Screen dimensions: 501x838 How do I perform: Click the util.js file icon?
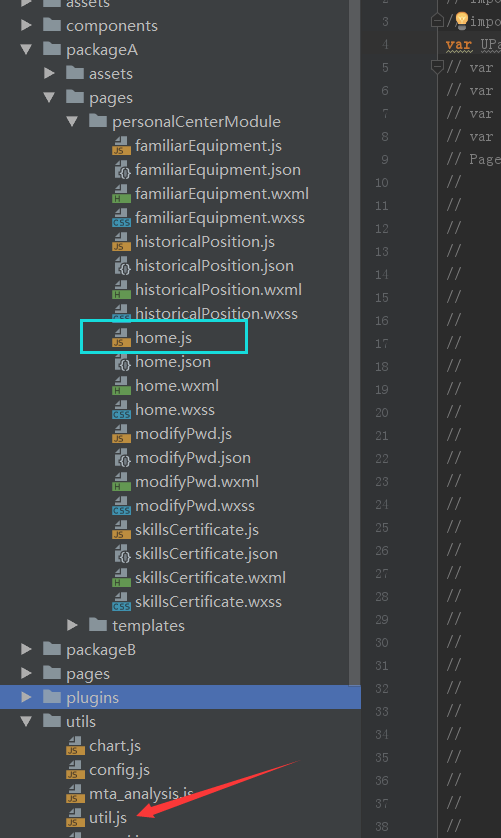pyautogui.click(x=75, y=818)
